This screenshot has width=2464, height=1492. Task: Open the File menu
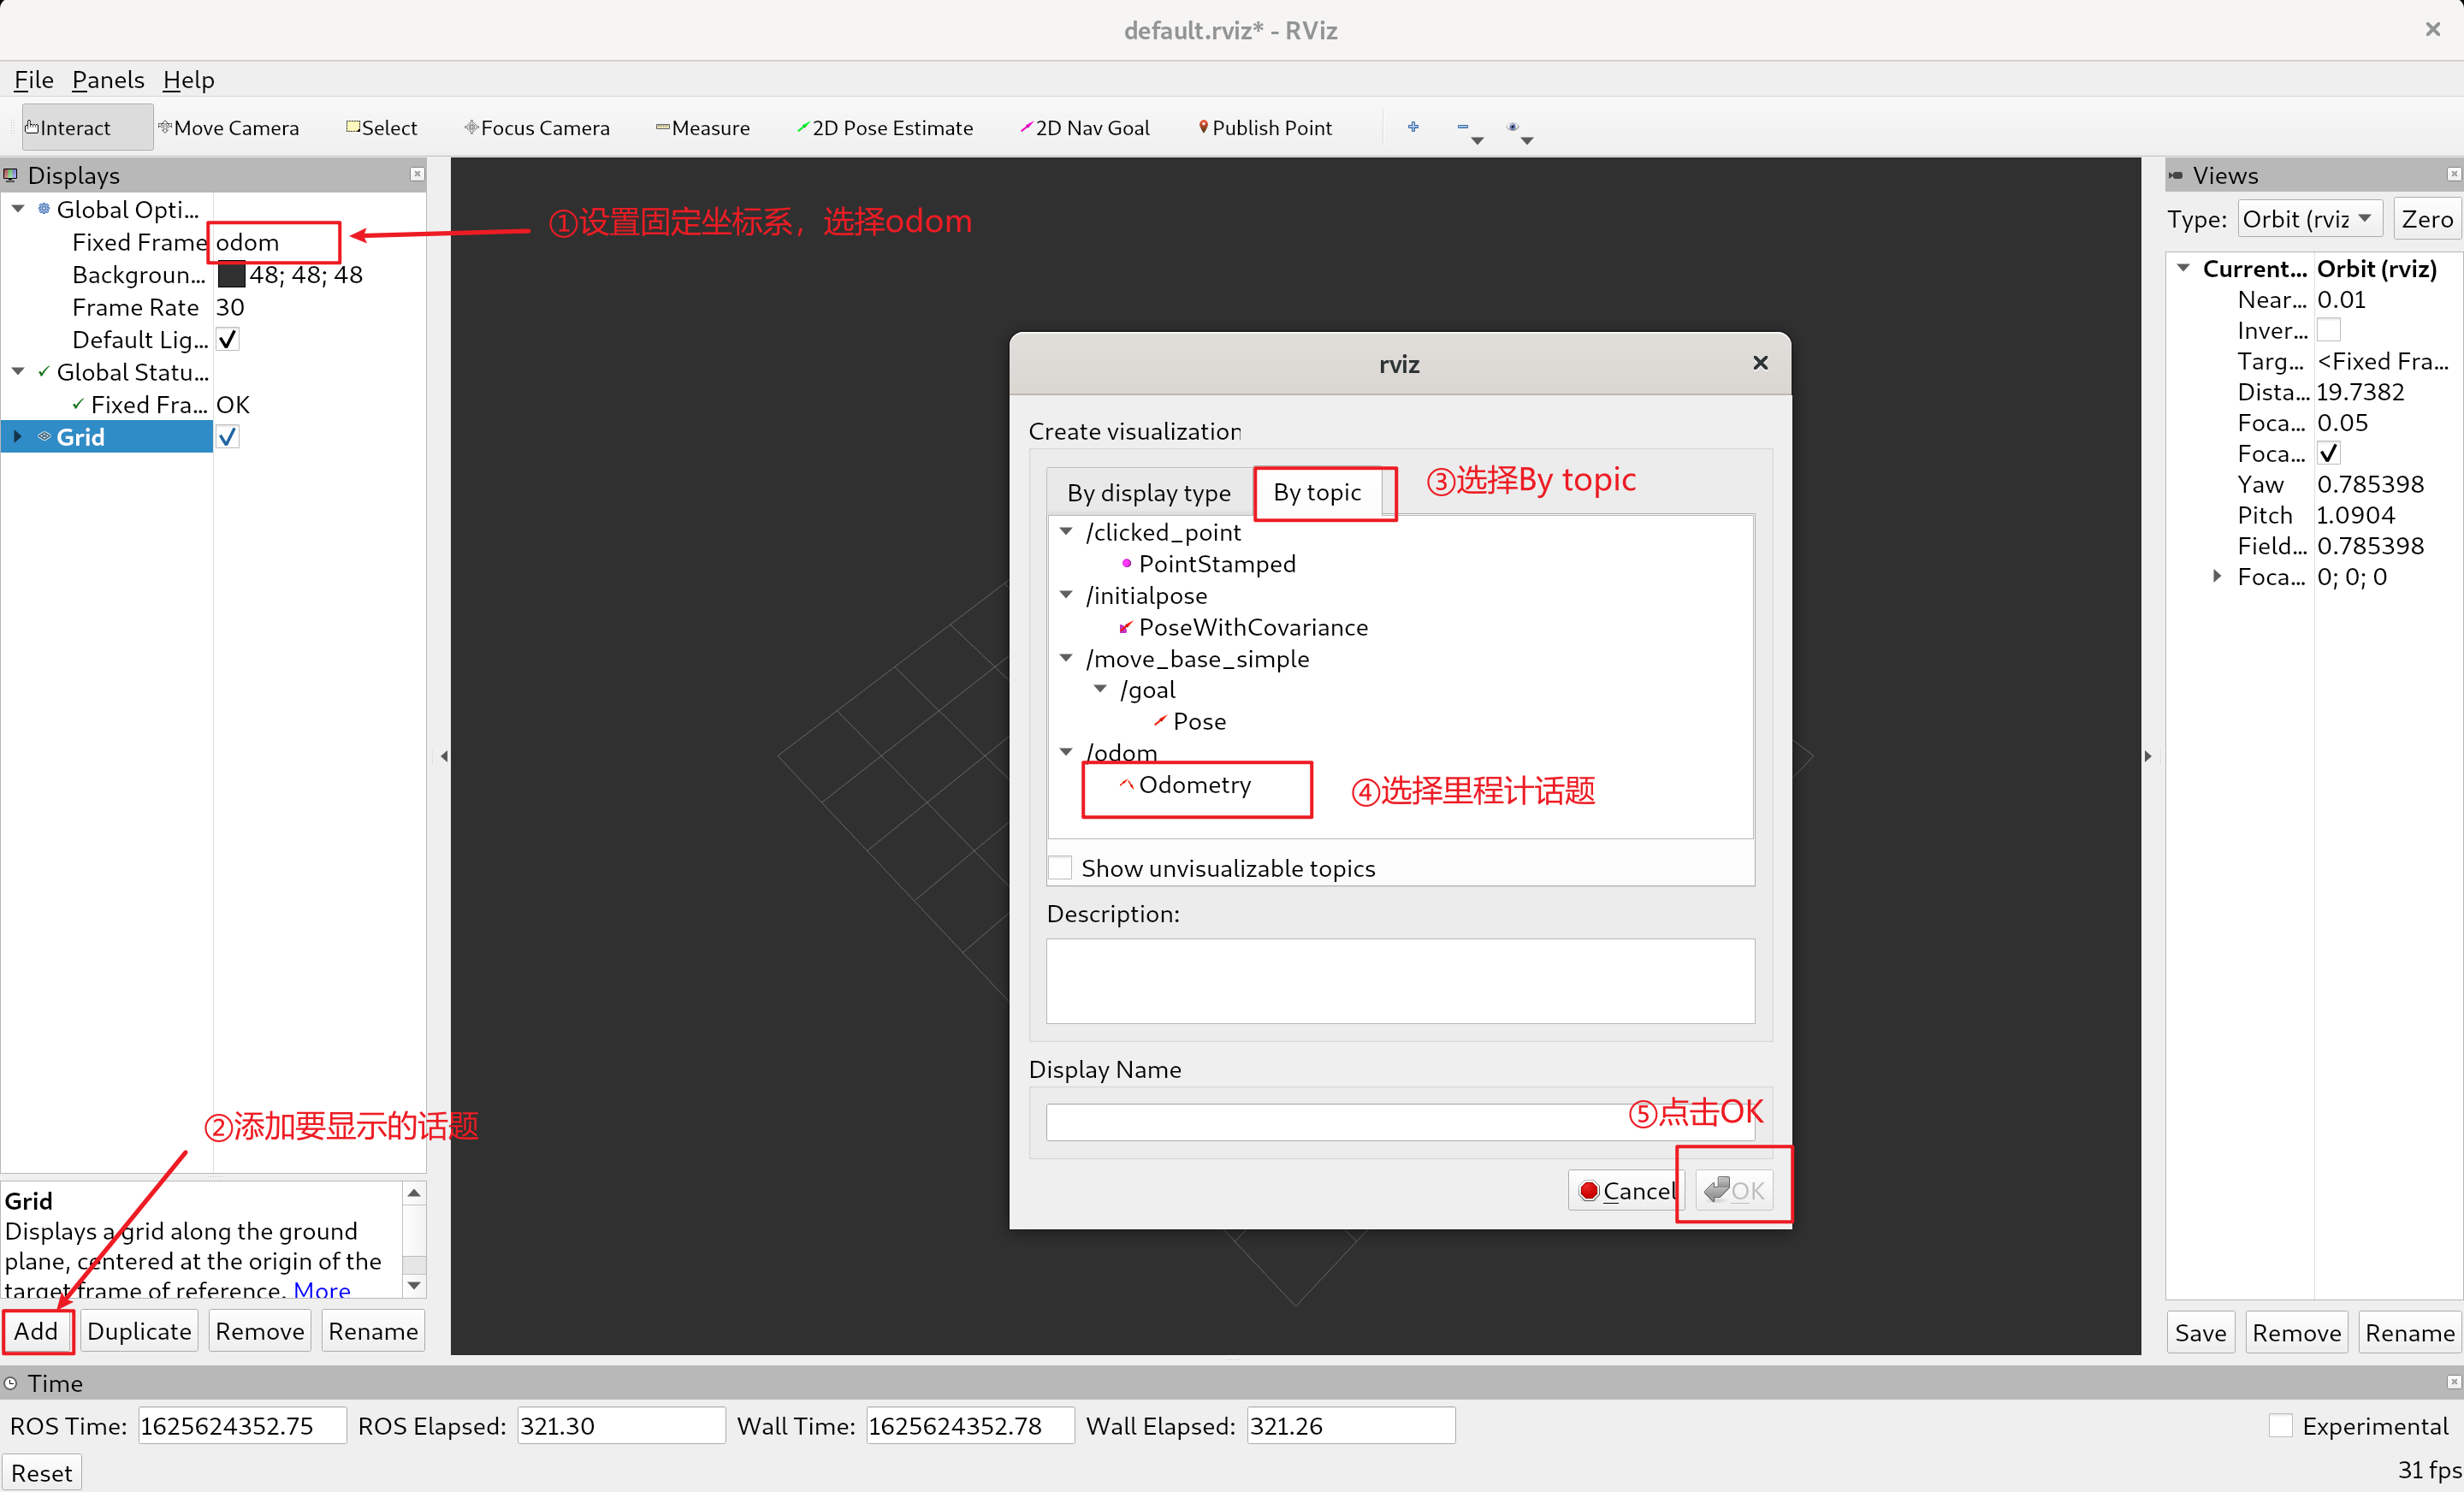[x=33, y=79]
